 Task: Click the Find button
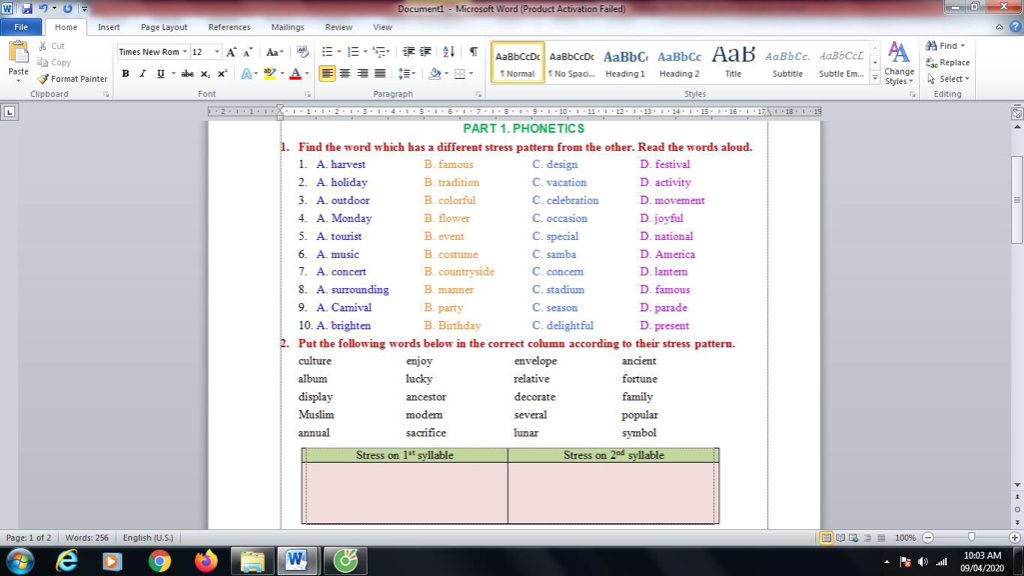946,46
